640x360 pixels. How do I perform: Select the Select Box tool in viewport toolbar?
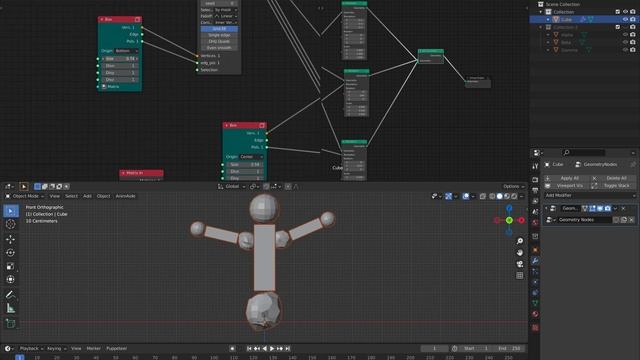coord(11,211)
